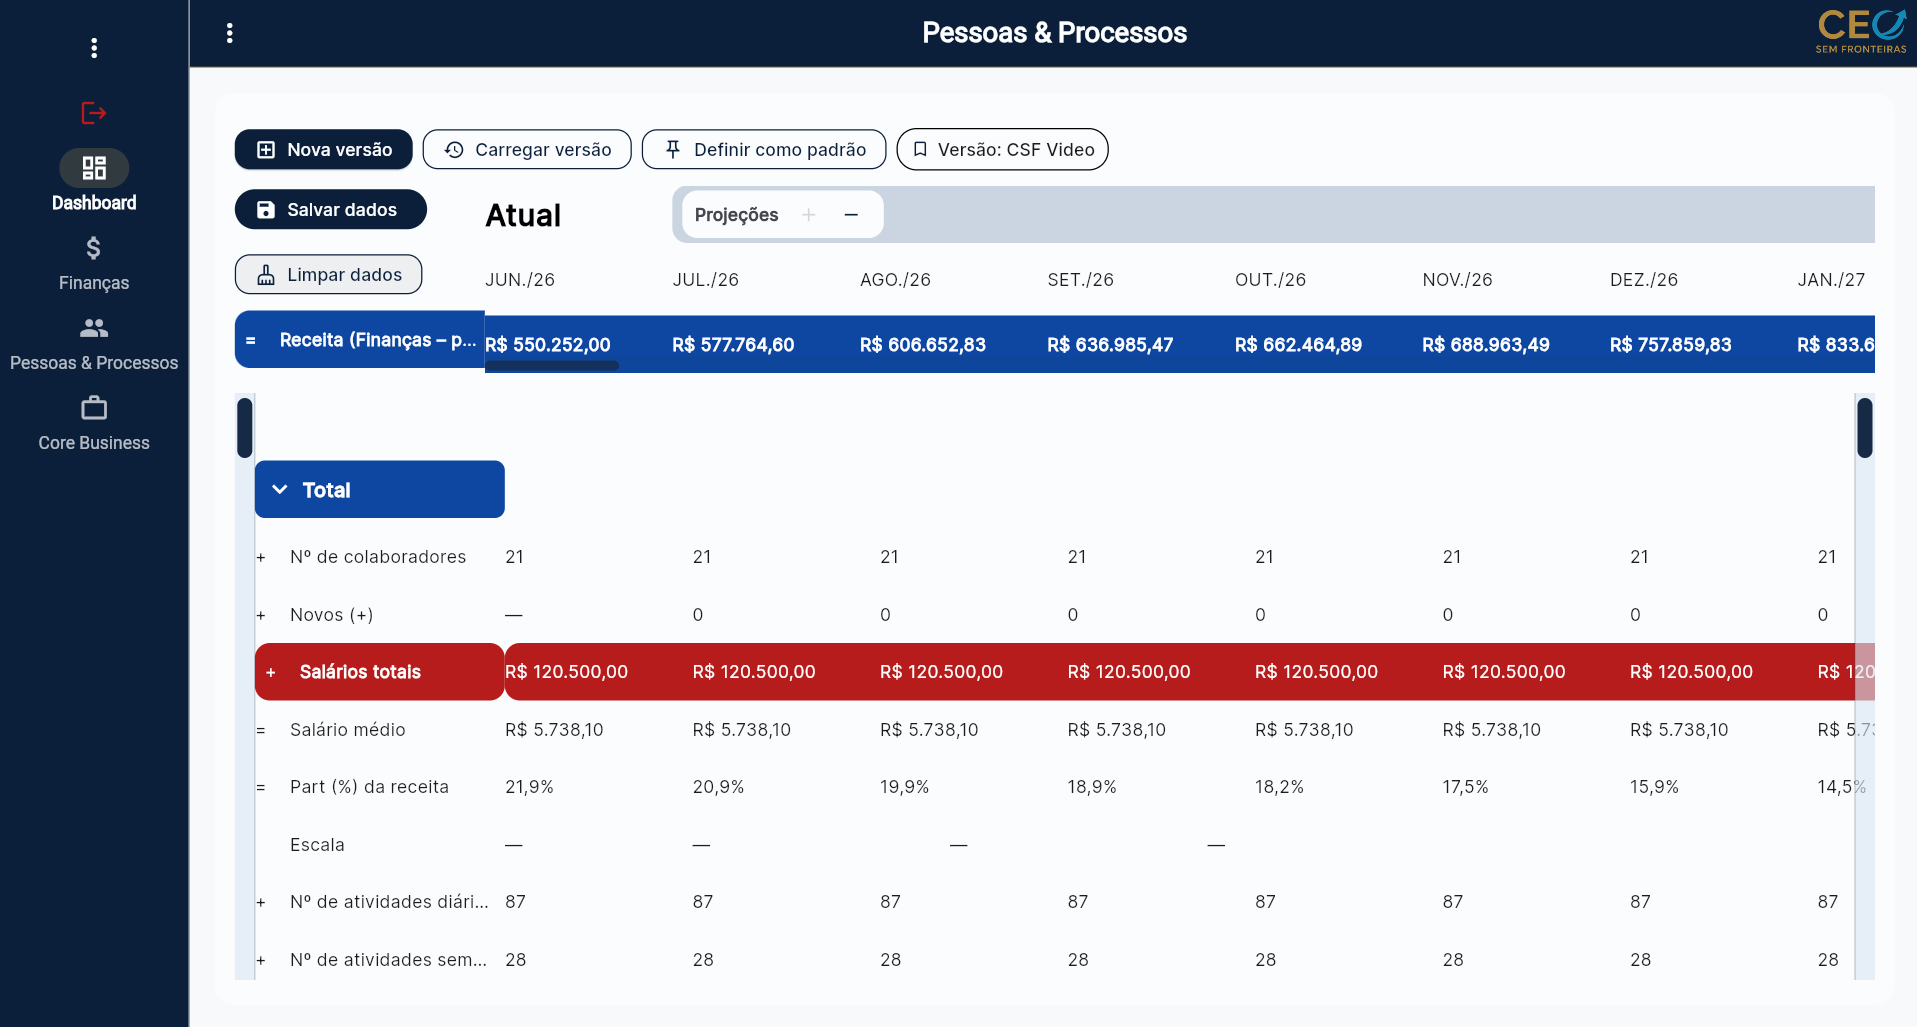Click receita value R$ 577.764,60
Viewport: 1917px width, 1027px height.
coord(733,345)
